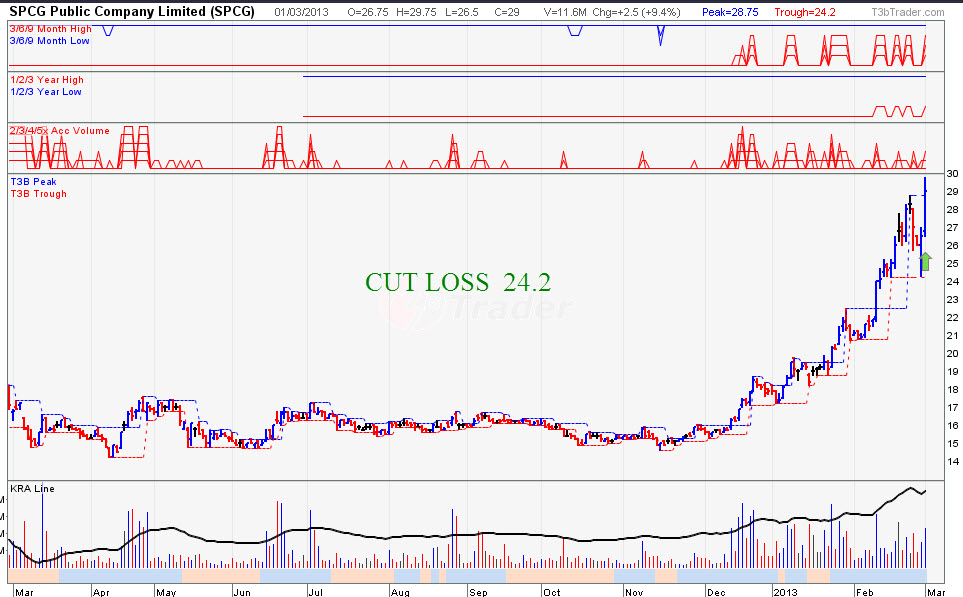The height and width of the screenshot is (597, 963).
Task: Click the Aug month axis label
Action: point(400,592)
